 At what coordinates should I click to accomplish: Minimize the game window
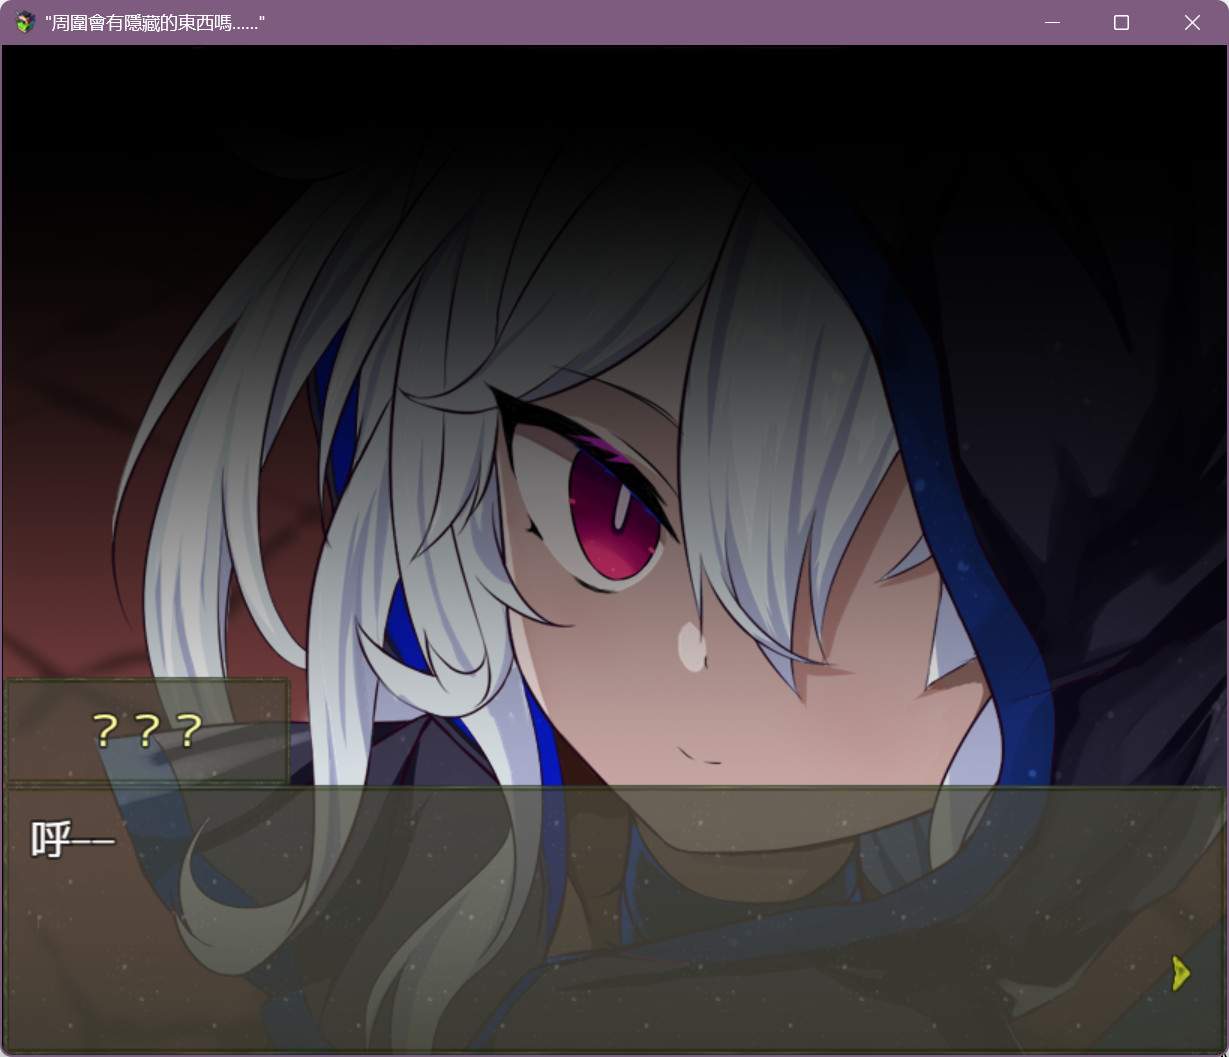coord(1052,22)
